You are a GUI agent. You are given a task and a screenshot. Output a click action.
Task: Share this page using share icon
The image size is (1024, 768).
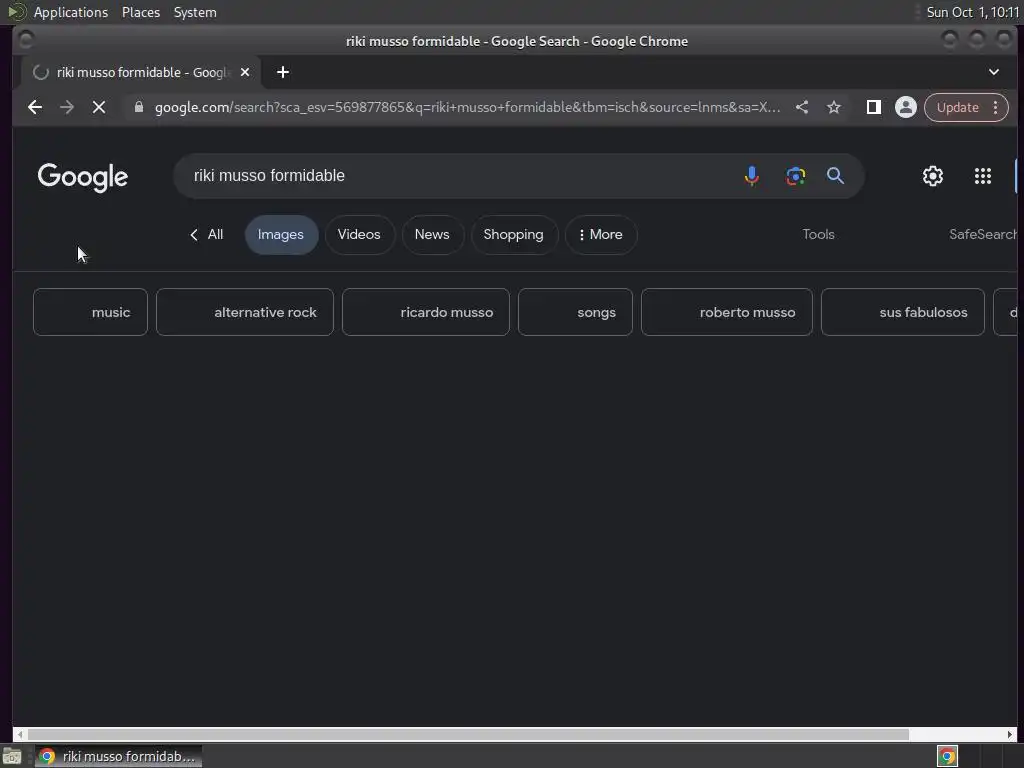coord(802,107)
